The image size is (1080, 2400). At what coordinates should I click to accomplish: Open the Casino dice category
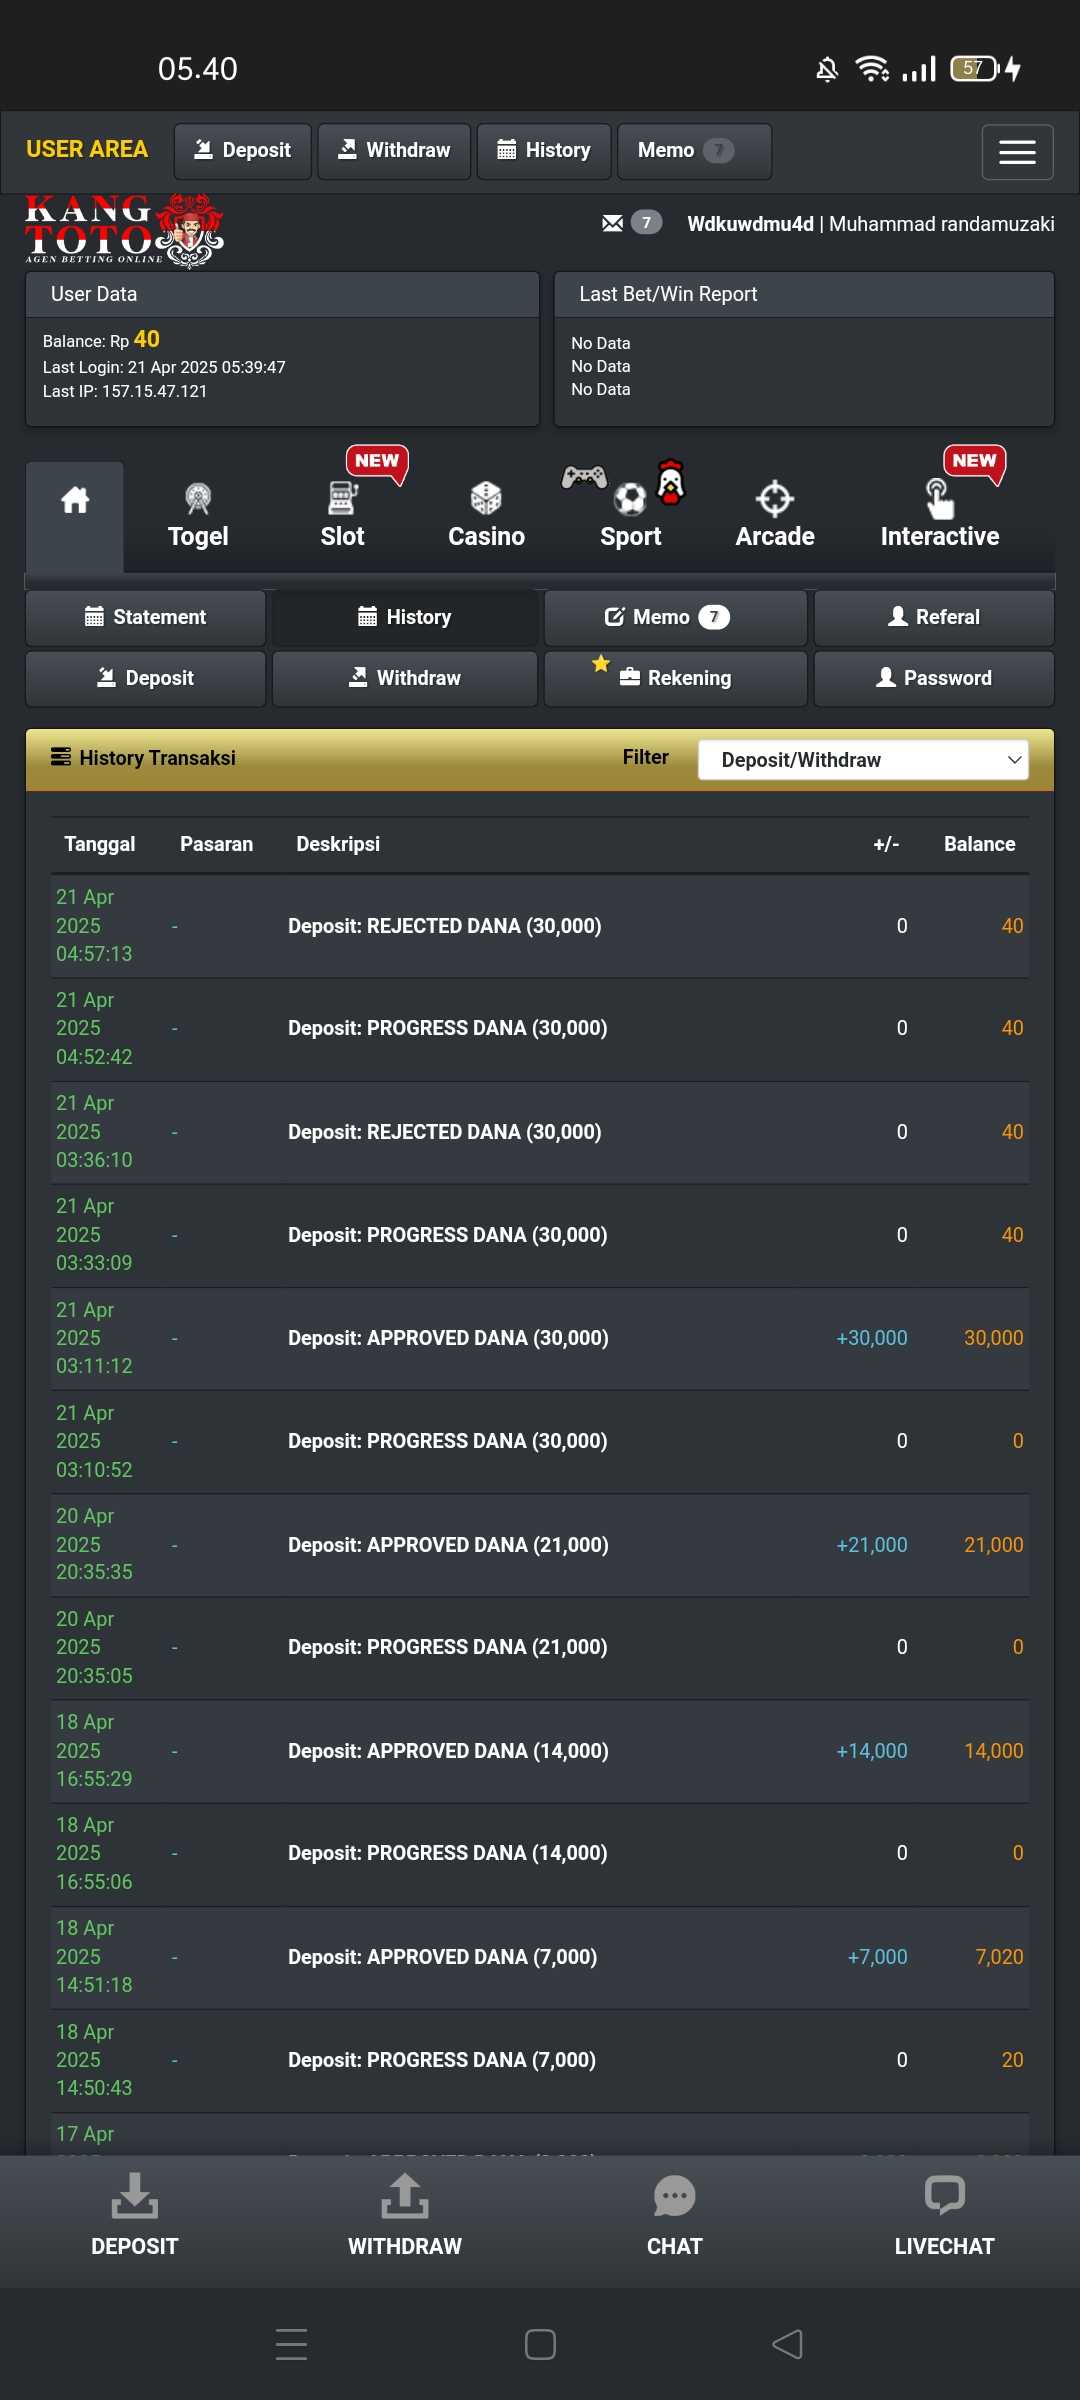[x=486, y=517]
